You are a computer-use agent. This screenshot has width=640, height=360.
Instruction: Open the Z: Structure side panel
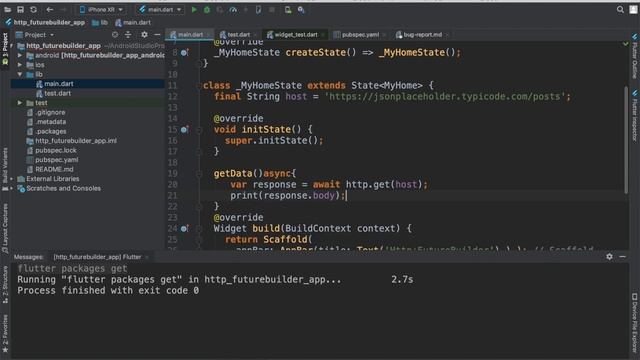(x=5, y=284)
